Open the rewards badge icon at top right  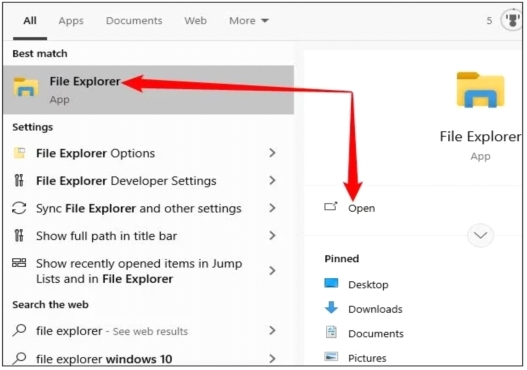pyautogui.click(x=512, y=20)
